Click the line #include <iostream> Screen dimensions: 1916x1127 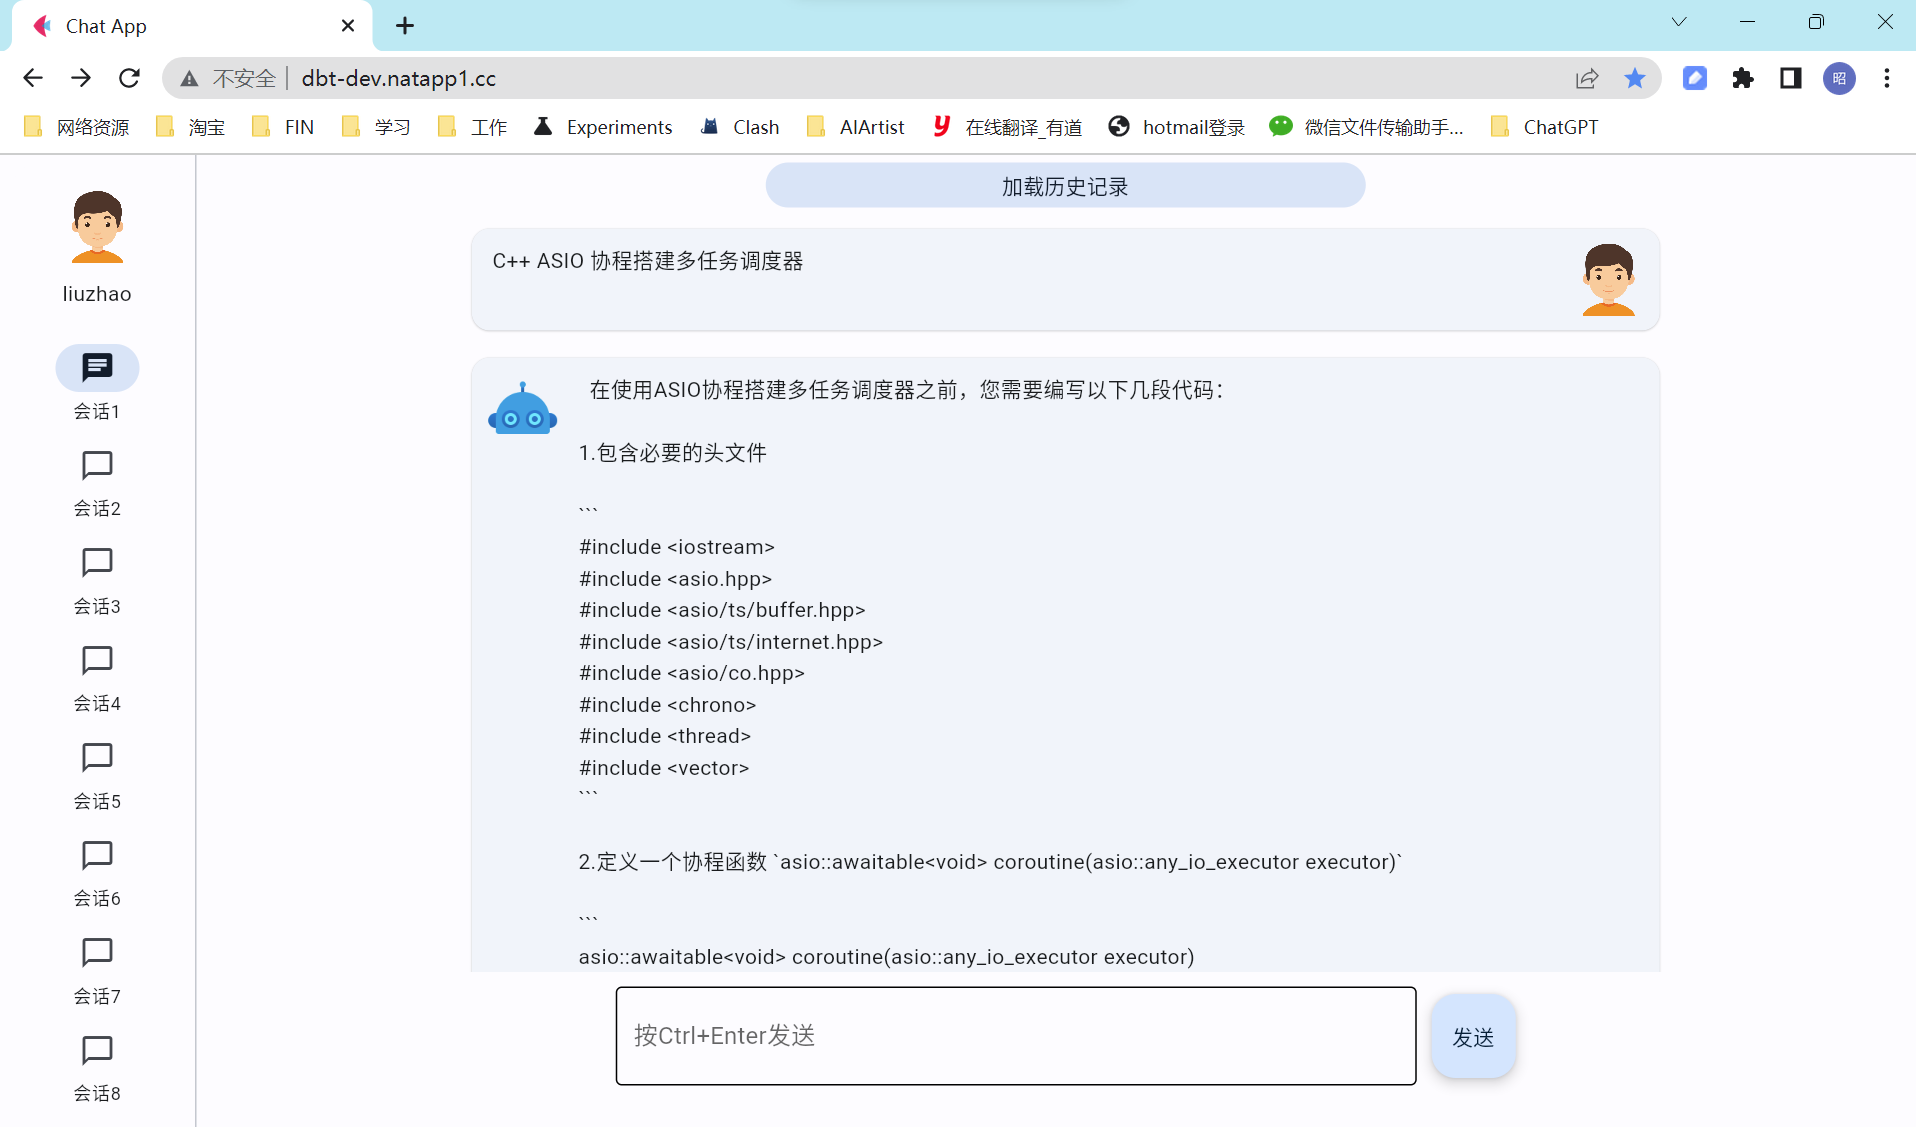pyautogui.click(x=677, y=547)
